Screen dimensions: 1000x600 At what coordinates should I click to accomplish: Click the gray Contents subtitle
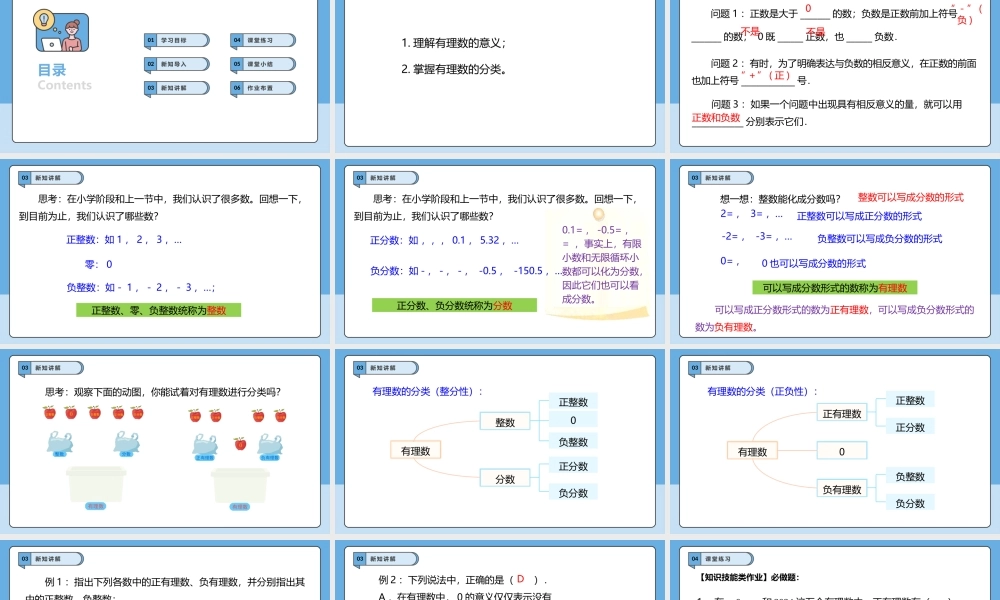tap(64, 85)
